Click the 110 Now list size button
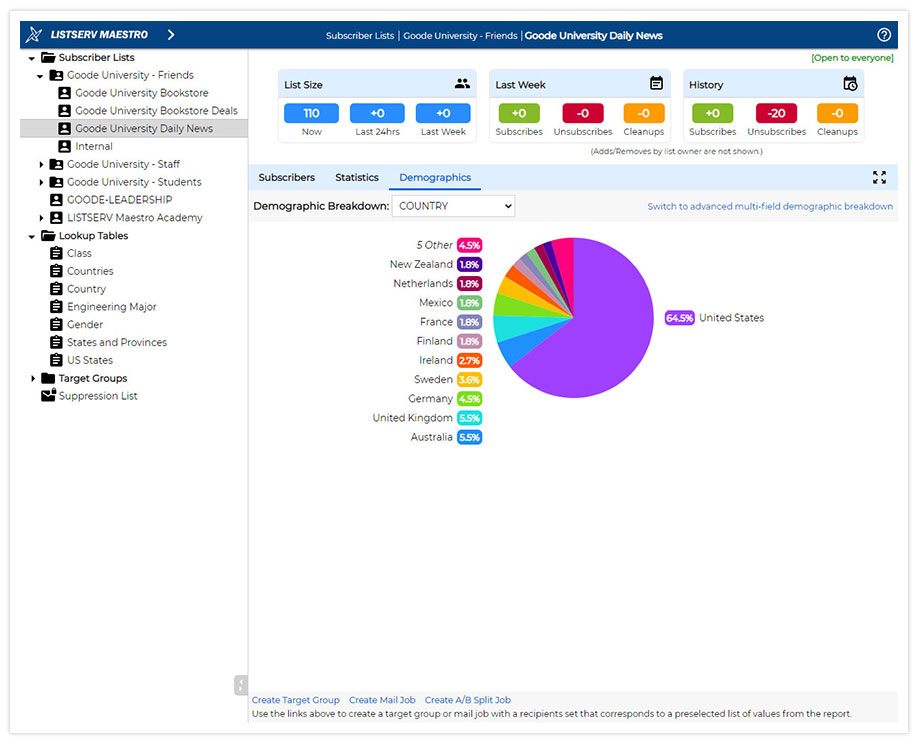Viewport: 918px width, 744px height. coord(311,113)
